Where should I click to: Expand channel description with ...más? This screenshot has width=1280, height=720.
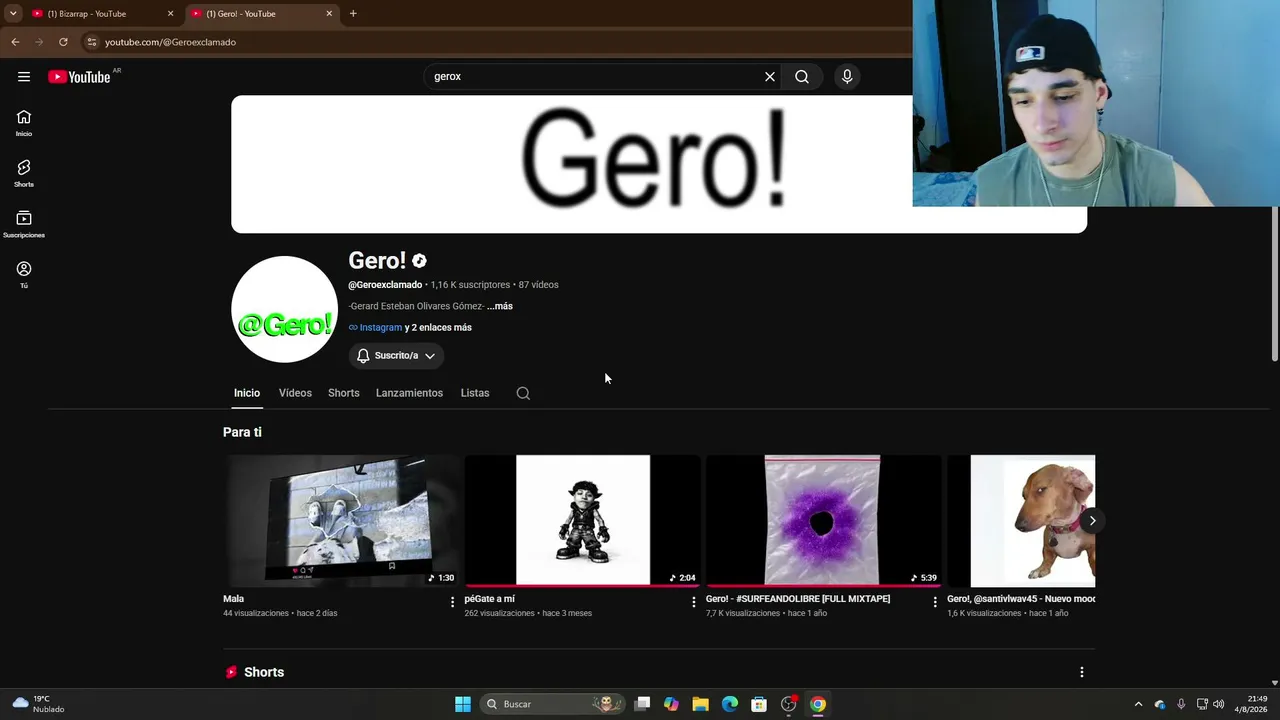pyautogui.click(x=500, y=306)
